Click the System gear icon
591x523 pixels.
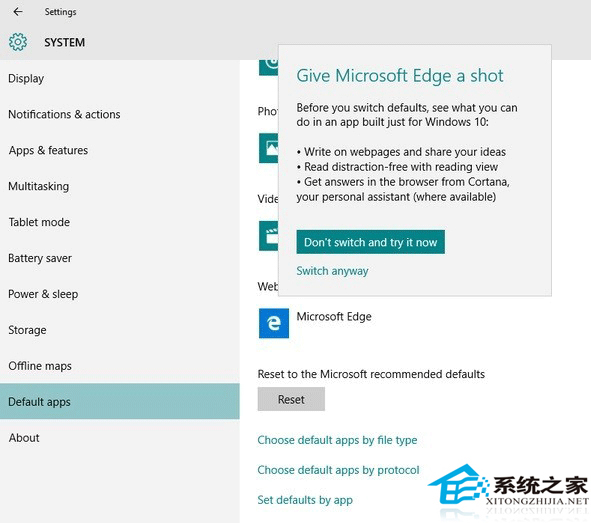coord(18,42)
